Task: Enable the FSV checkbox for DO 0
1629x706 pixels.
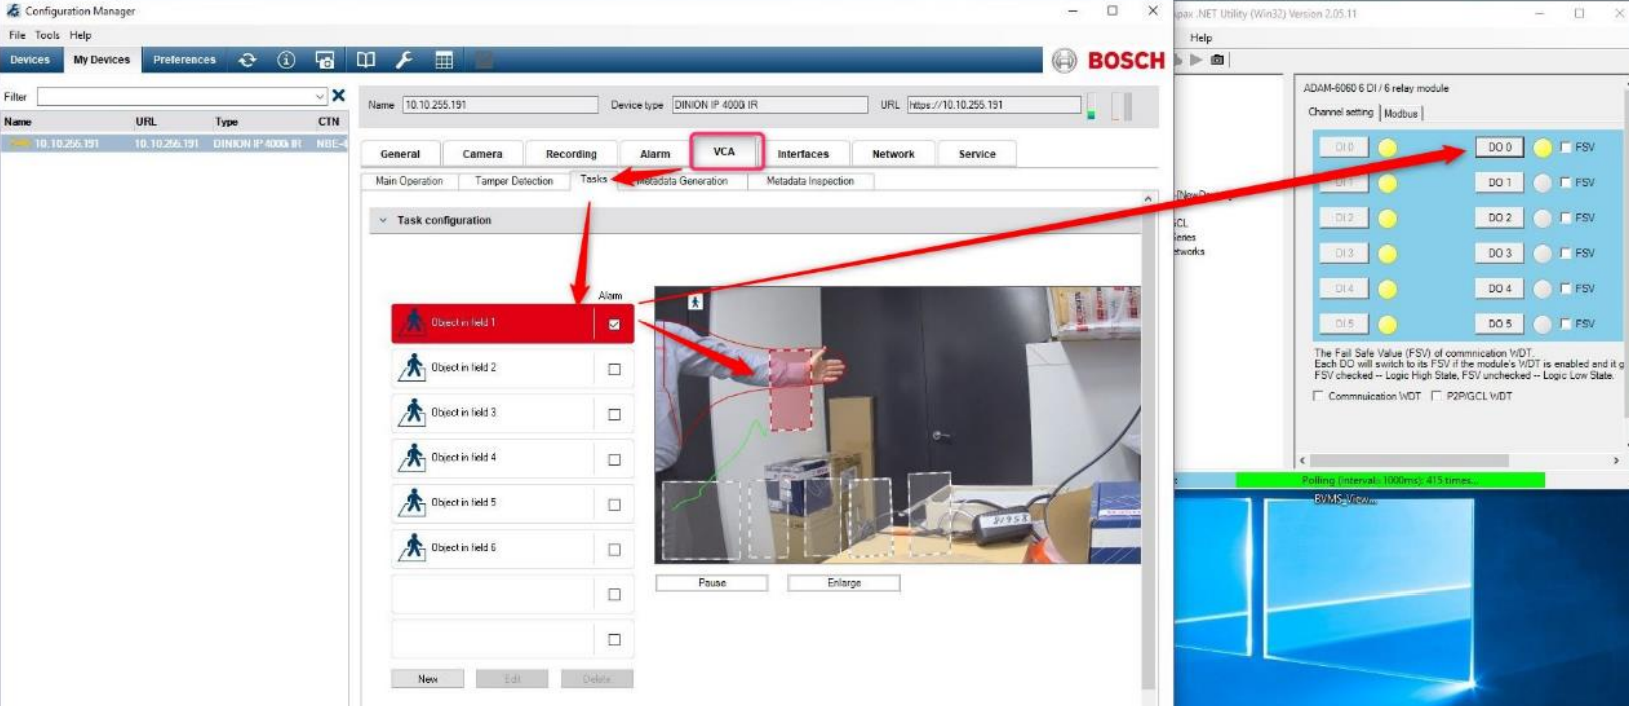Action: point(1566,147)
